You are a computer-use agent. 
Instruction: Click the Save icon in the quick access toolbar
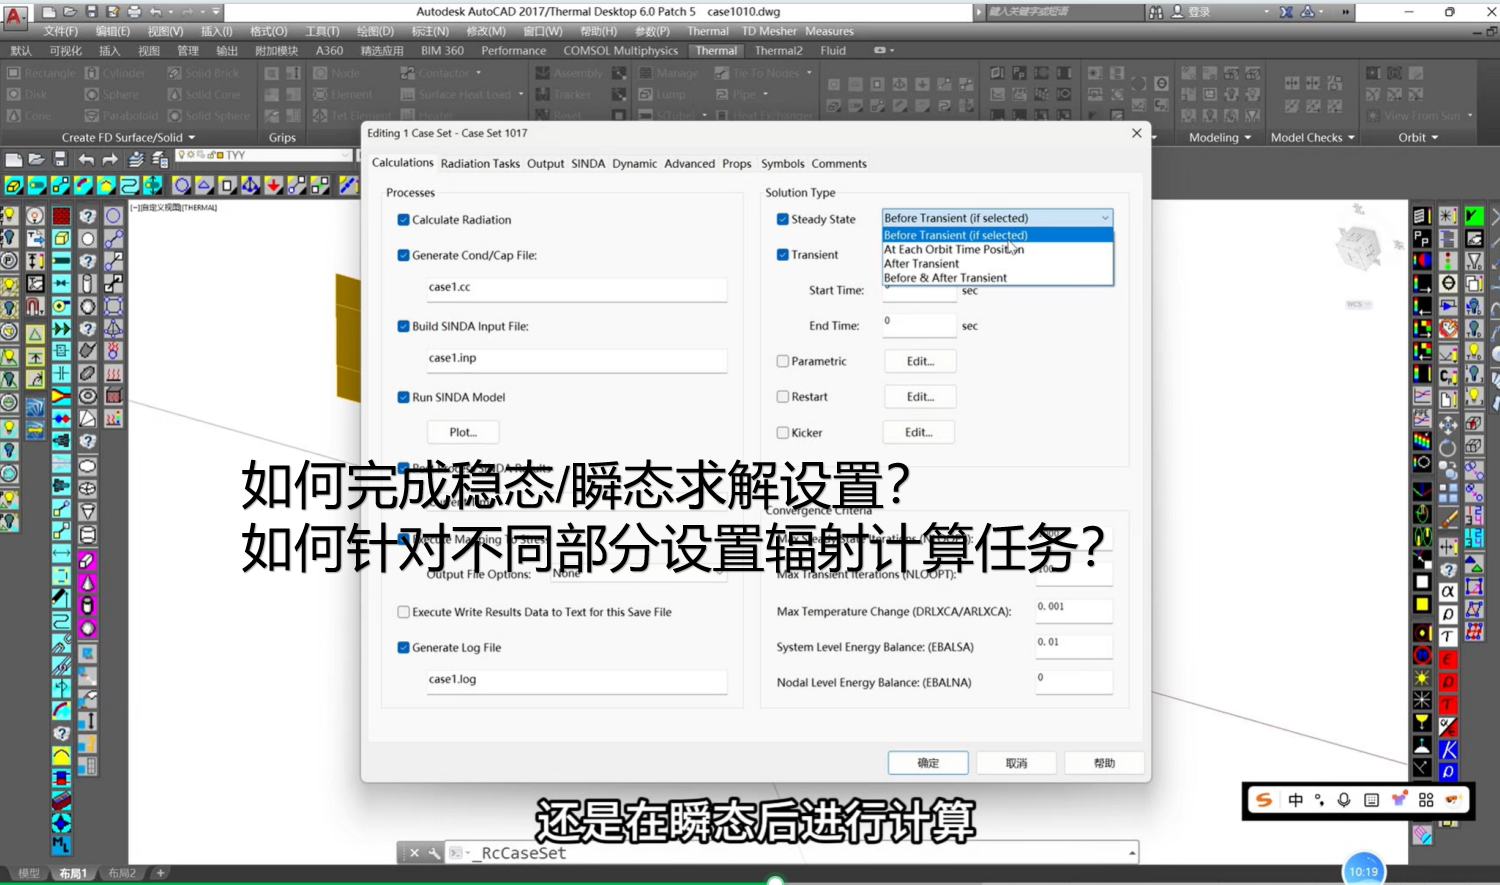[x=92, y=12]
